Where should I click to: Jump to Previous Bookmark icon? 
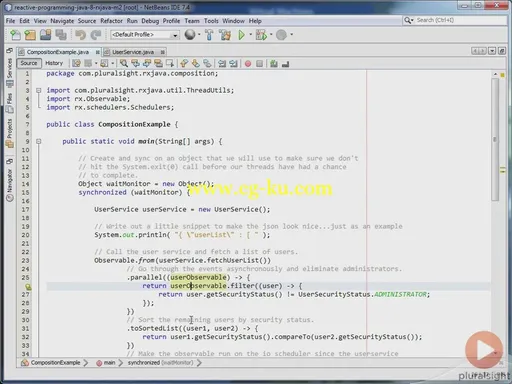point(184,63)
